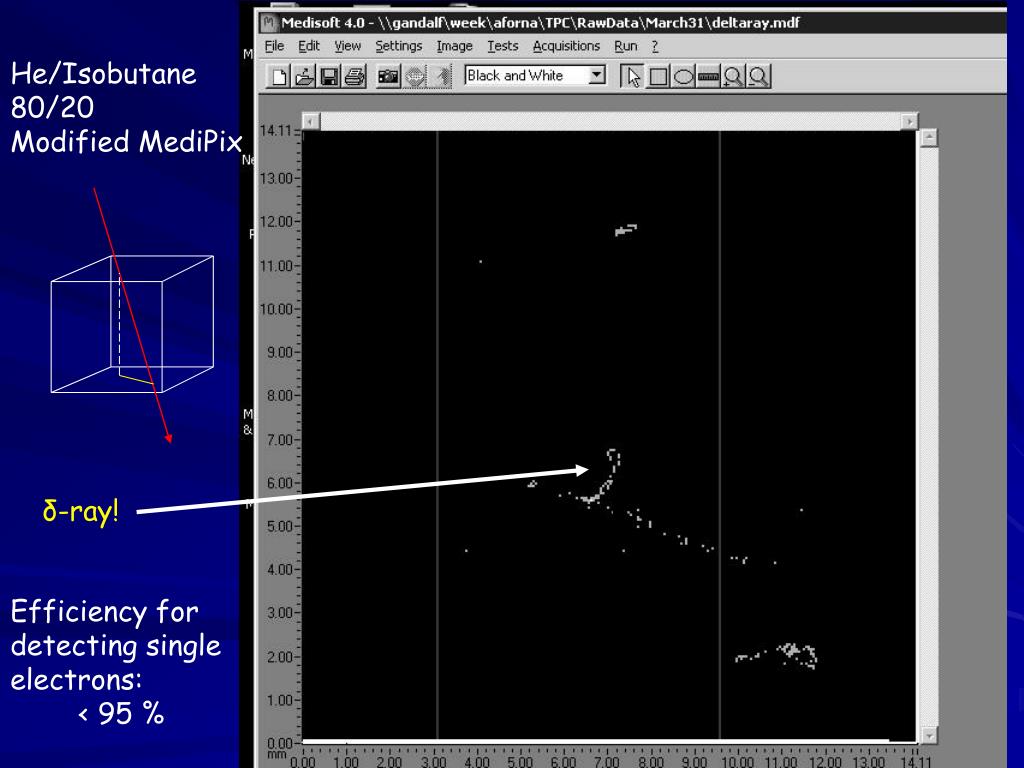This screenshot has width=1024, height=768.
Task: Select the ruler measure tool
Action: pos(708,76)
